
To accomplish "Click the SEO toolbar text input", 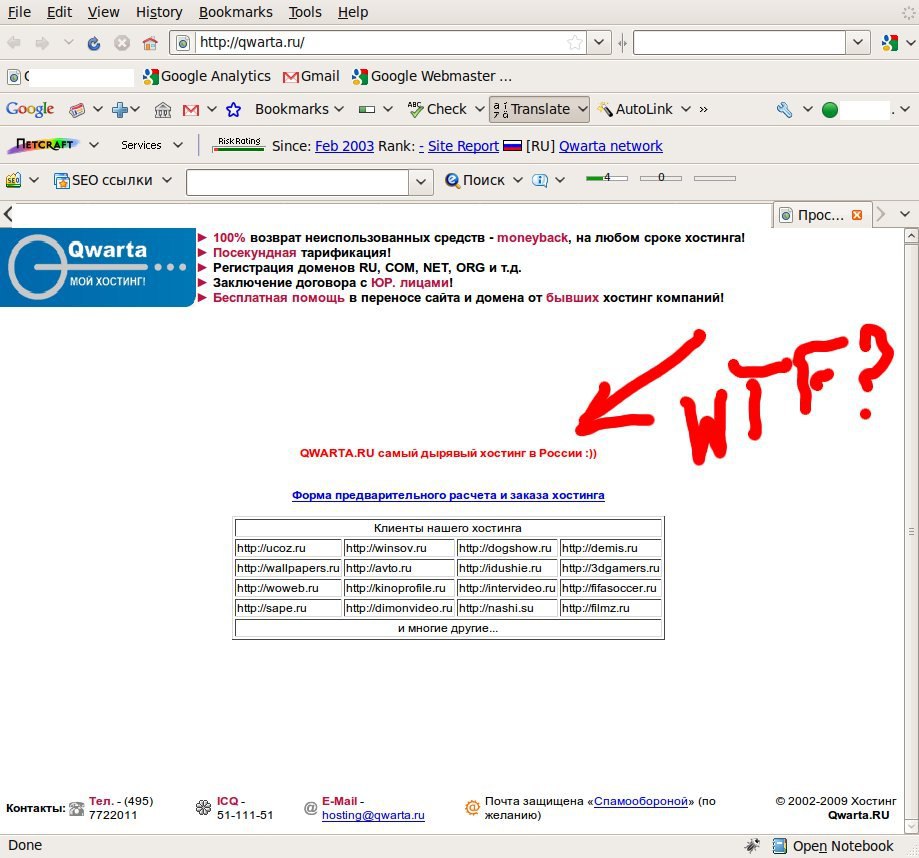I will point(298,182).
